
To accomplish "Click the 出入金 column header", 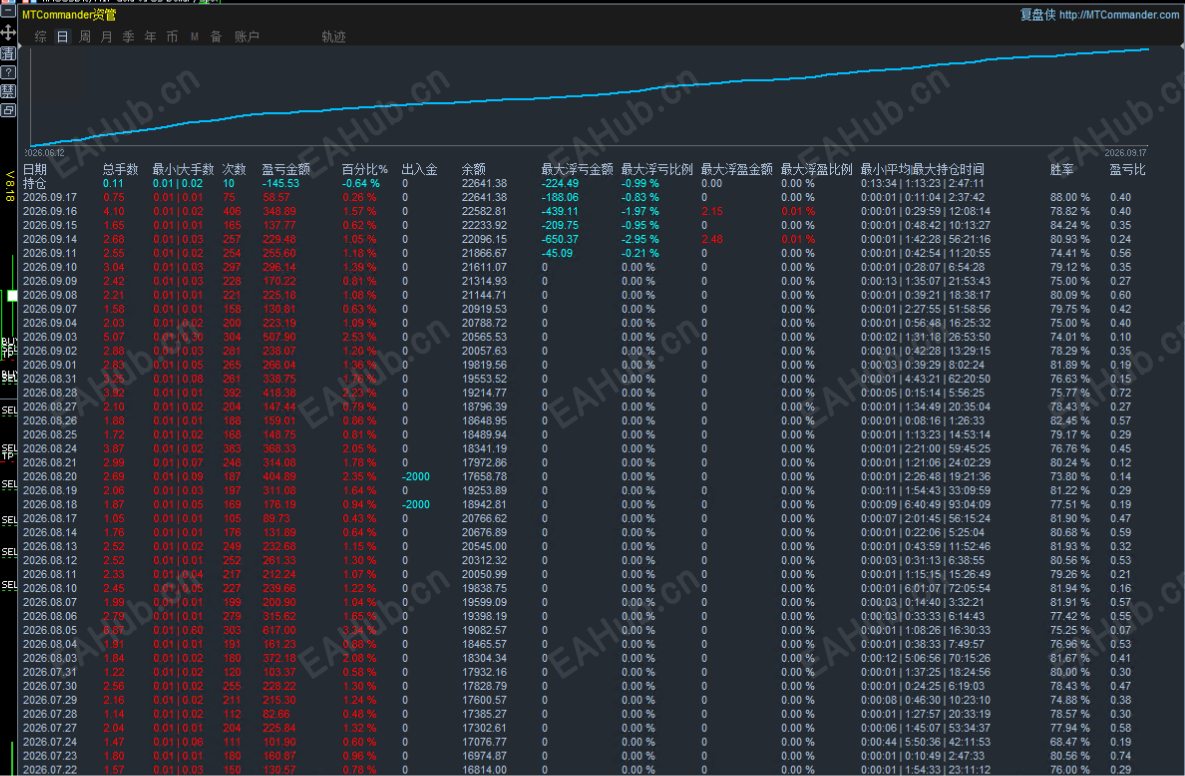I will pyautogui.click(x=419, y=169).
